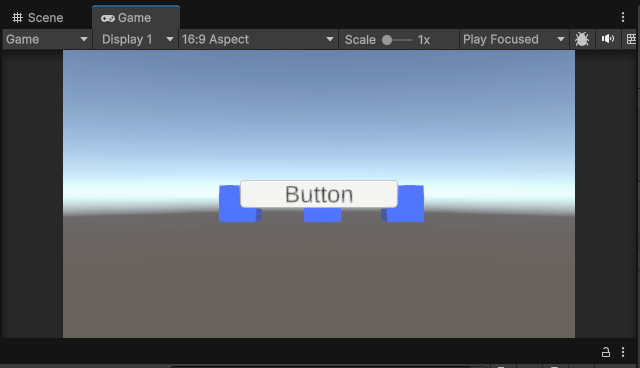The image size is (640, 368).
Task: Open the 16:9 Aspect resolution dropdown
Action: (258, 40)
